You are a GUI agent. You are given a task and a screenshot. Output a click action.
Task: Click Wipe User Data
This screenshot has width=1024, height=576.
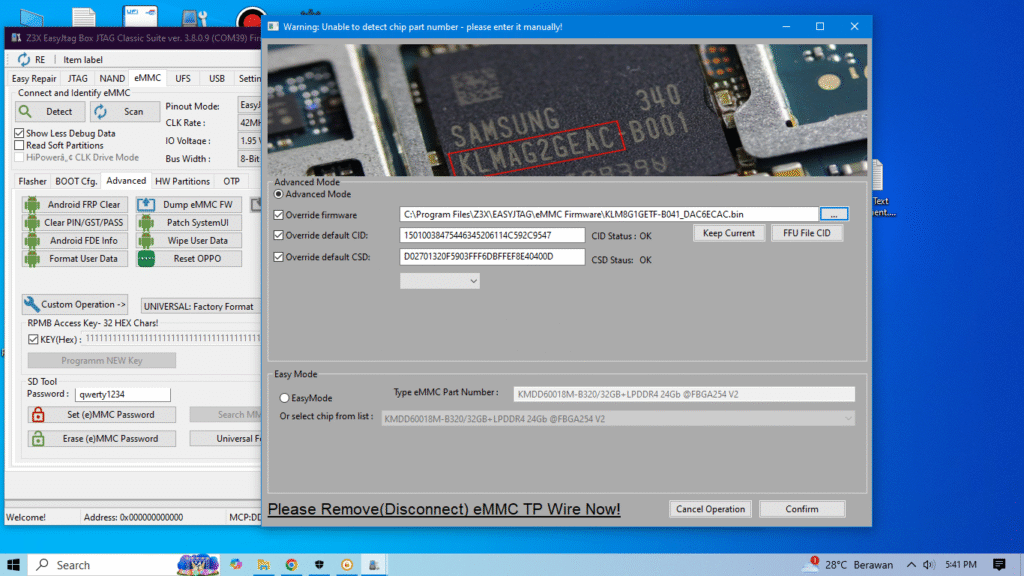tap(189, 240)
